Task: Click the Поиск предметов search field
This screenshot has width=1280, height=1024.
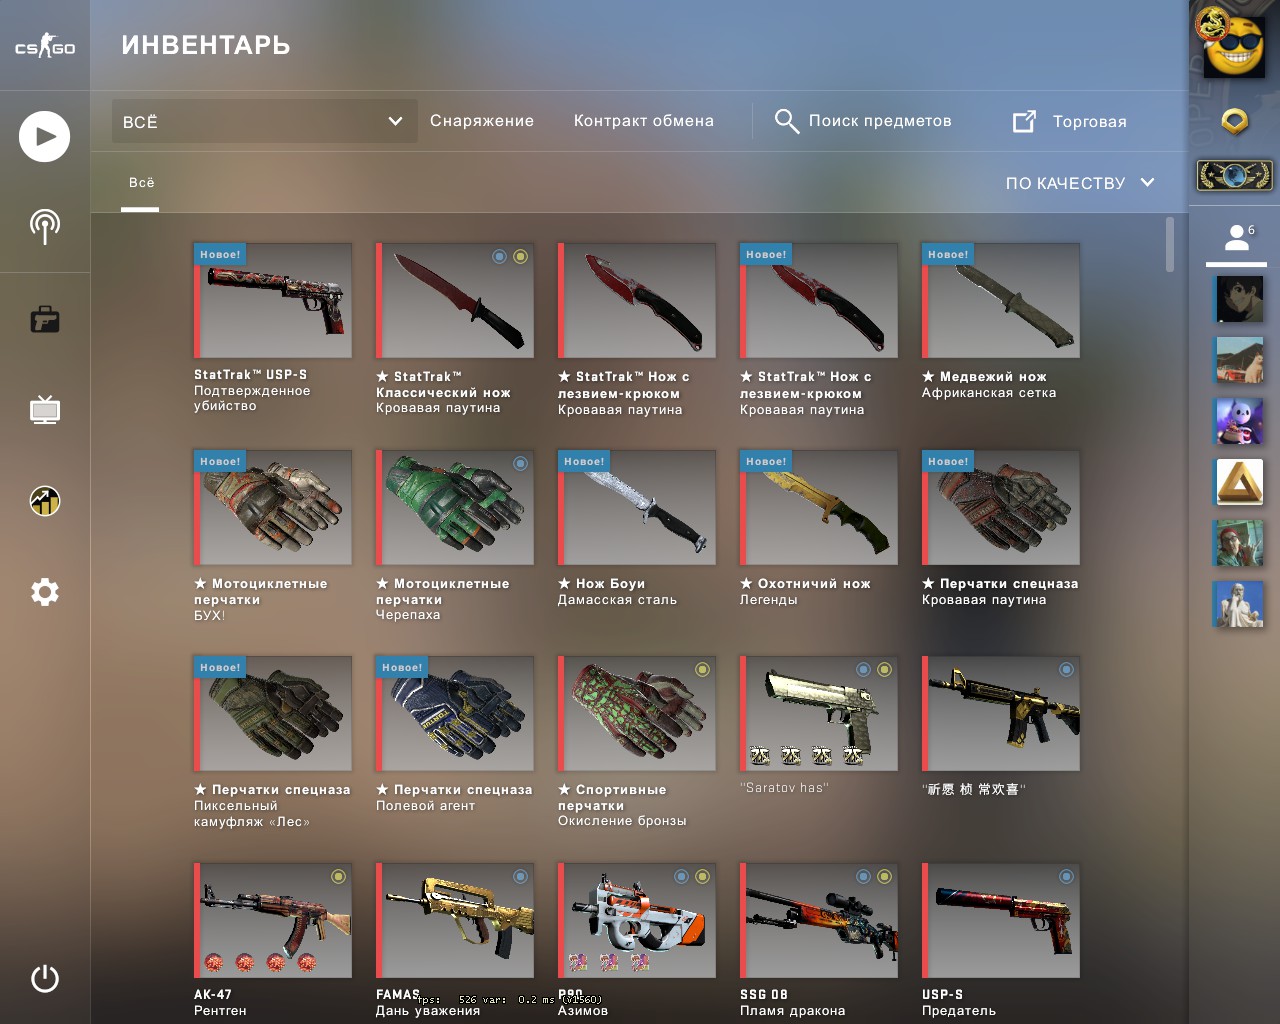Action: click(863, 121)
